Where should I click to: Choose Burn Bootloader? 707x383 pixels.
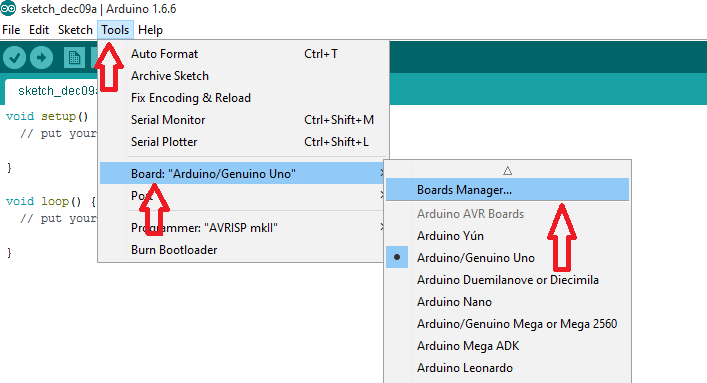(x=243, y=250)
